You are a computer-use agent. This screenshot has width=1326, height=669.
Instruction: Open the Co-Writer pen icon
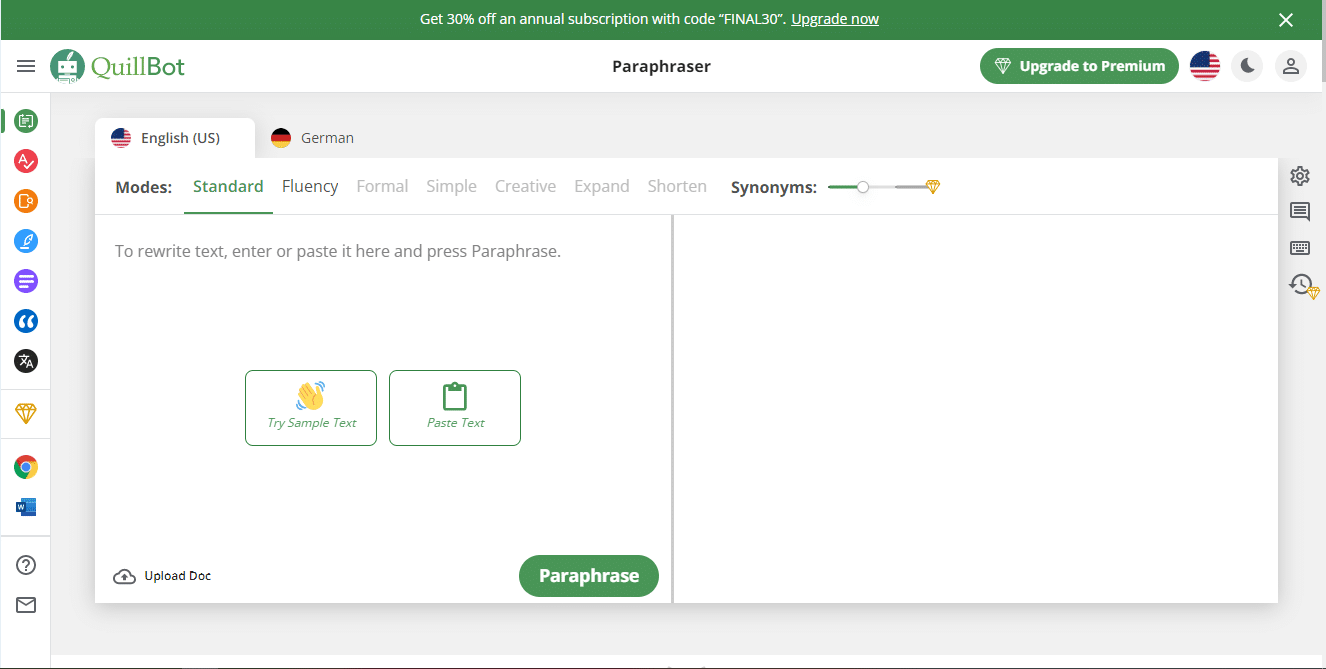pos(26,241)
